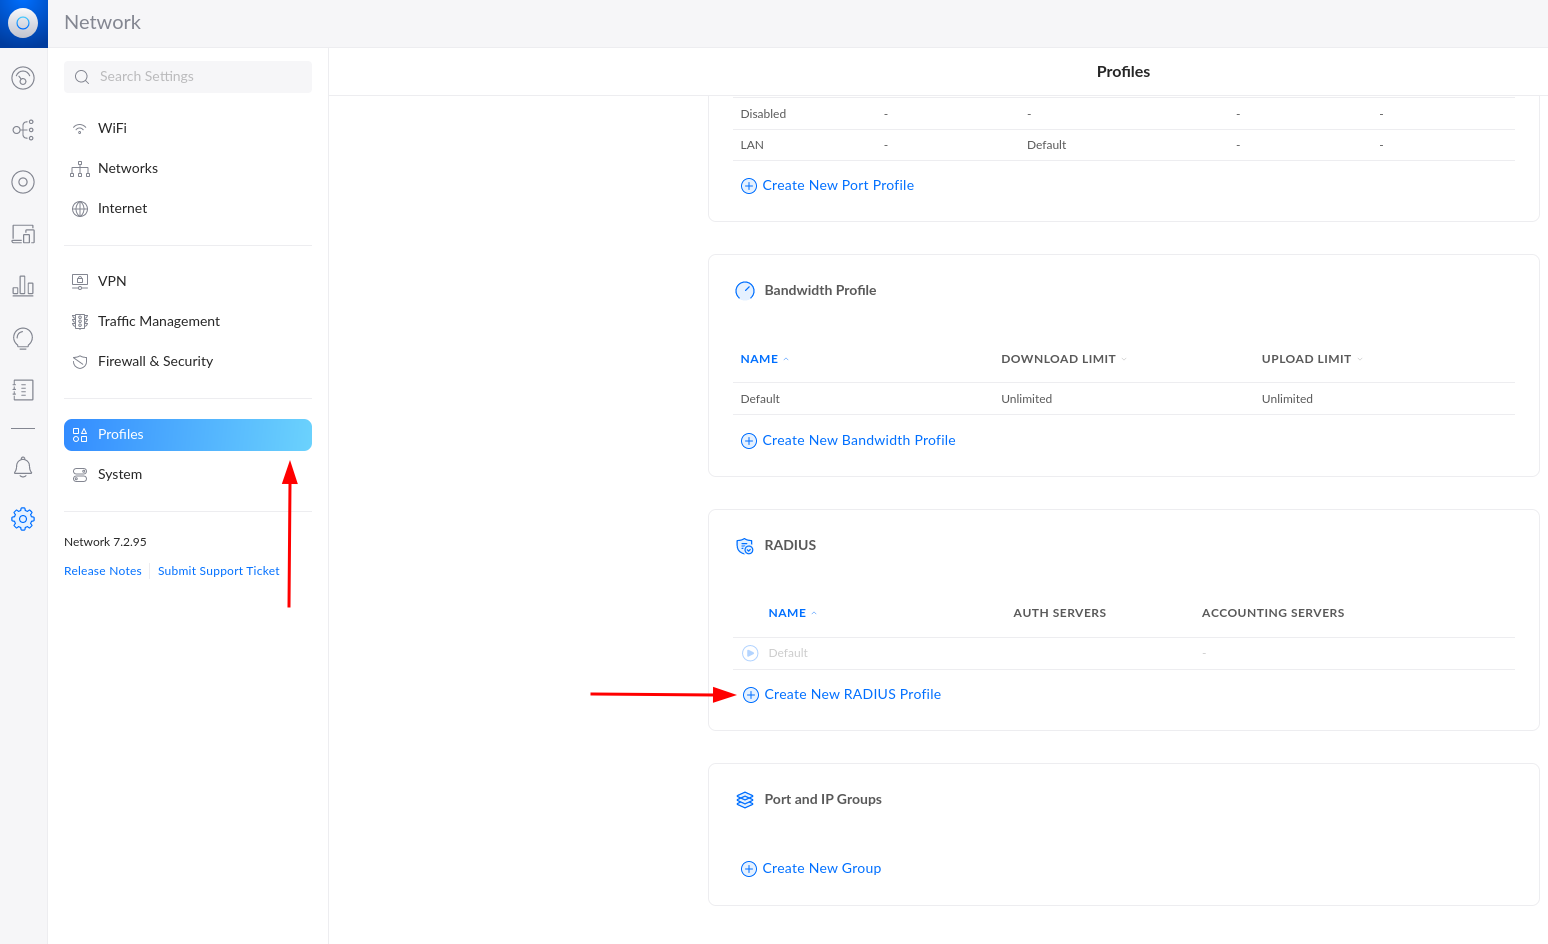Sort Bandwidth Profile by Upload Limit
Image resolution: width=1548 pixels, height=944 pixels.
pyautogui.click(x=1306, y=359)
